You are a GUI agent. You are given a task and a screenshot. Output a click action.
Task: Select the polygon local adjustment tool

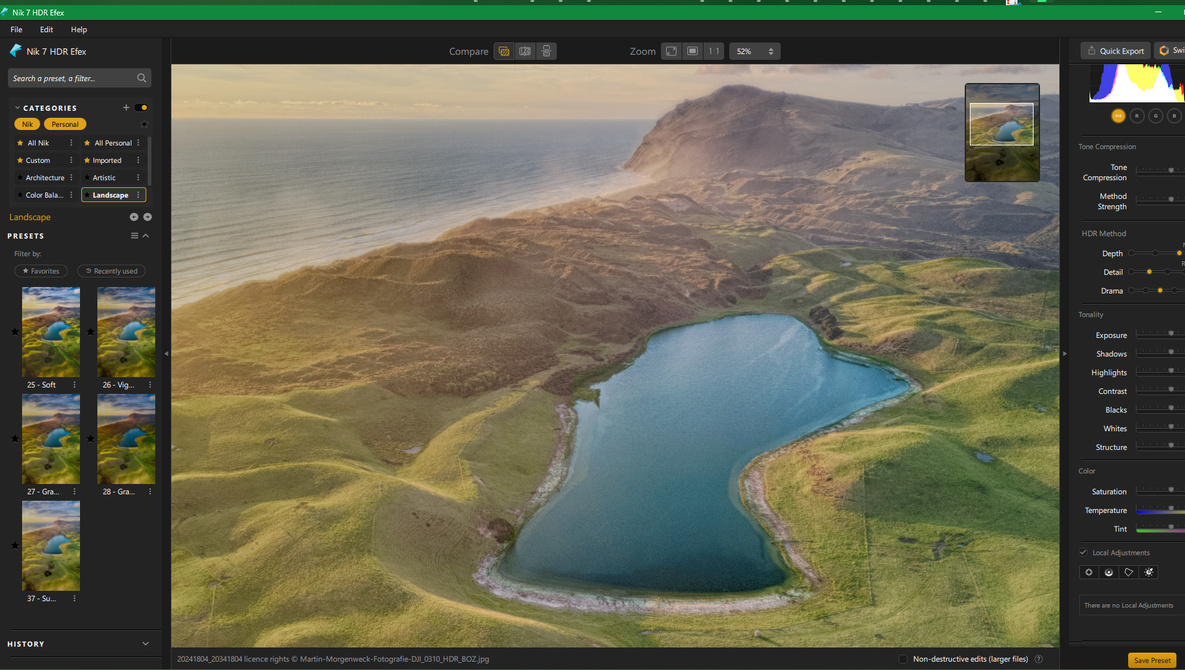click(x=1128, y=572)
